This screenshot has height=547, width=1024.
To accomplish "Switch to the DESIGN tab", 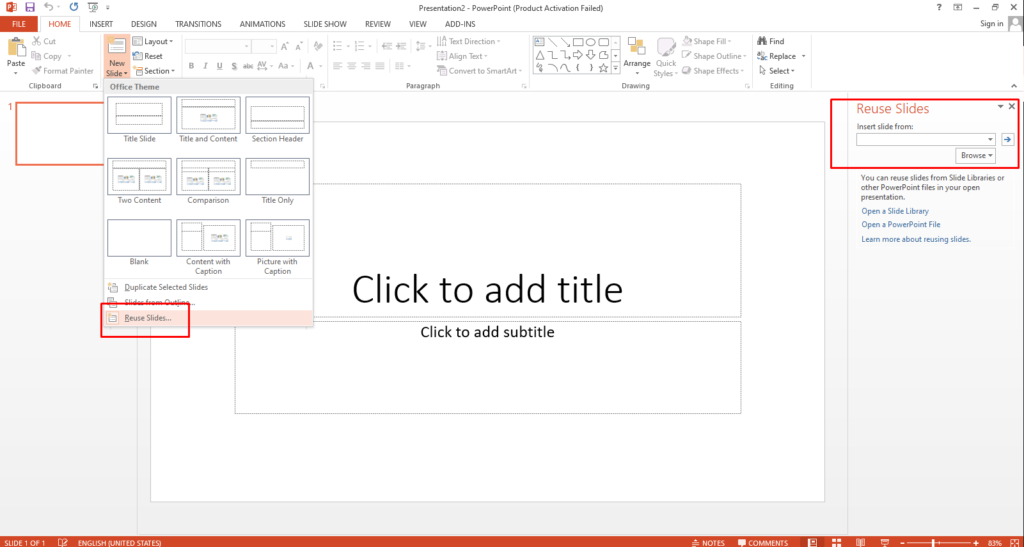I will pyautogui.click(x=144, y=24).
